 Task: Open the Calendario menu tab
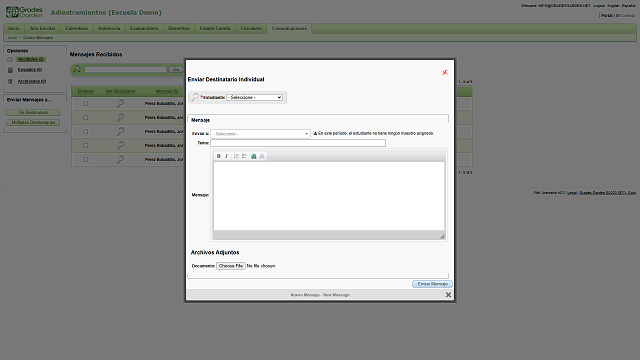click(77, 28)
